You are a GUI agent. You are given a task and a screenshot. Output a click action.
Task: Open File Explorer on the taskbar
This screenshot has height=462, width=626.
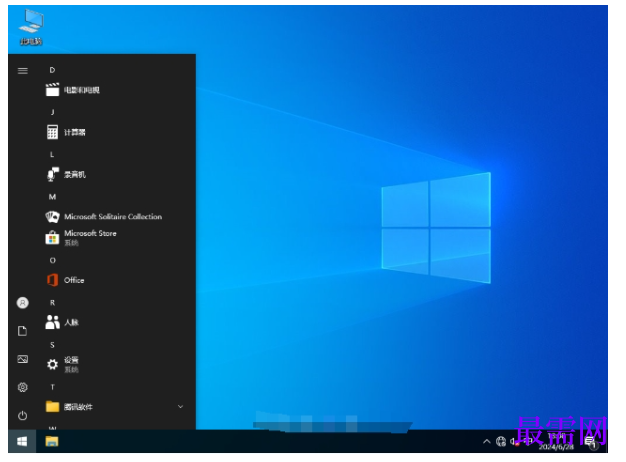point(52,441)
